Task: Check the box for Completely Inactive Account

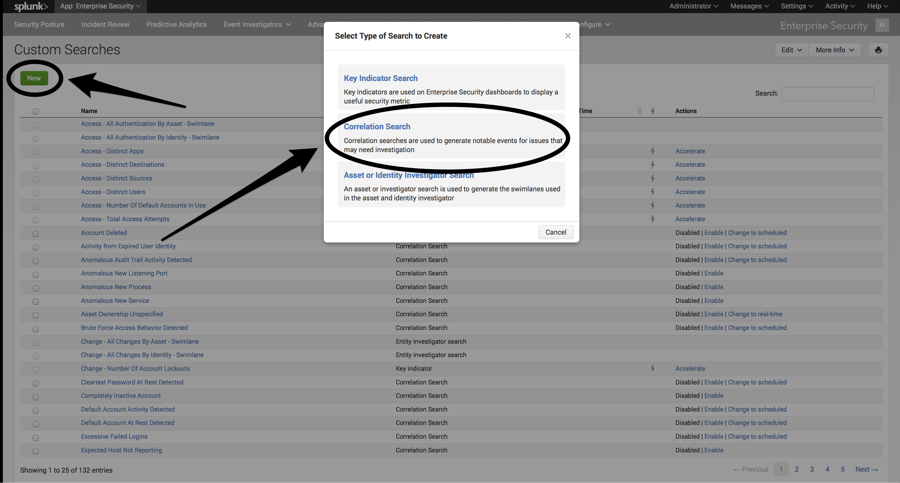Action: (36, 397)
